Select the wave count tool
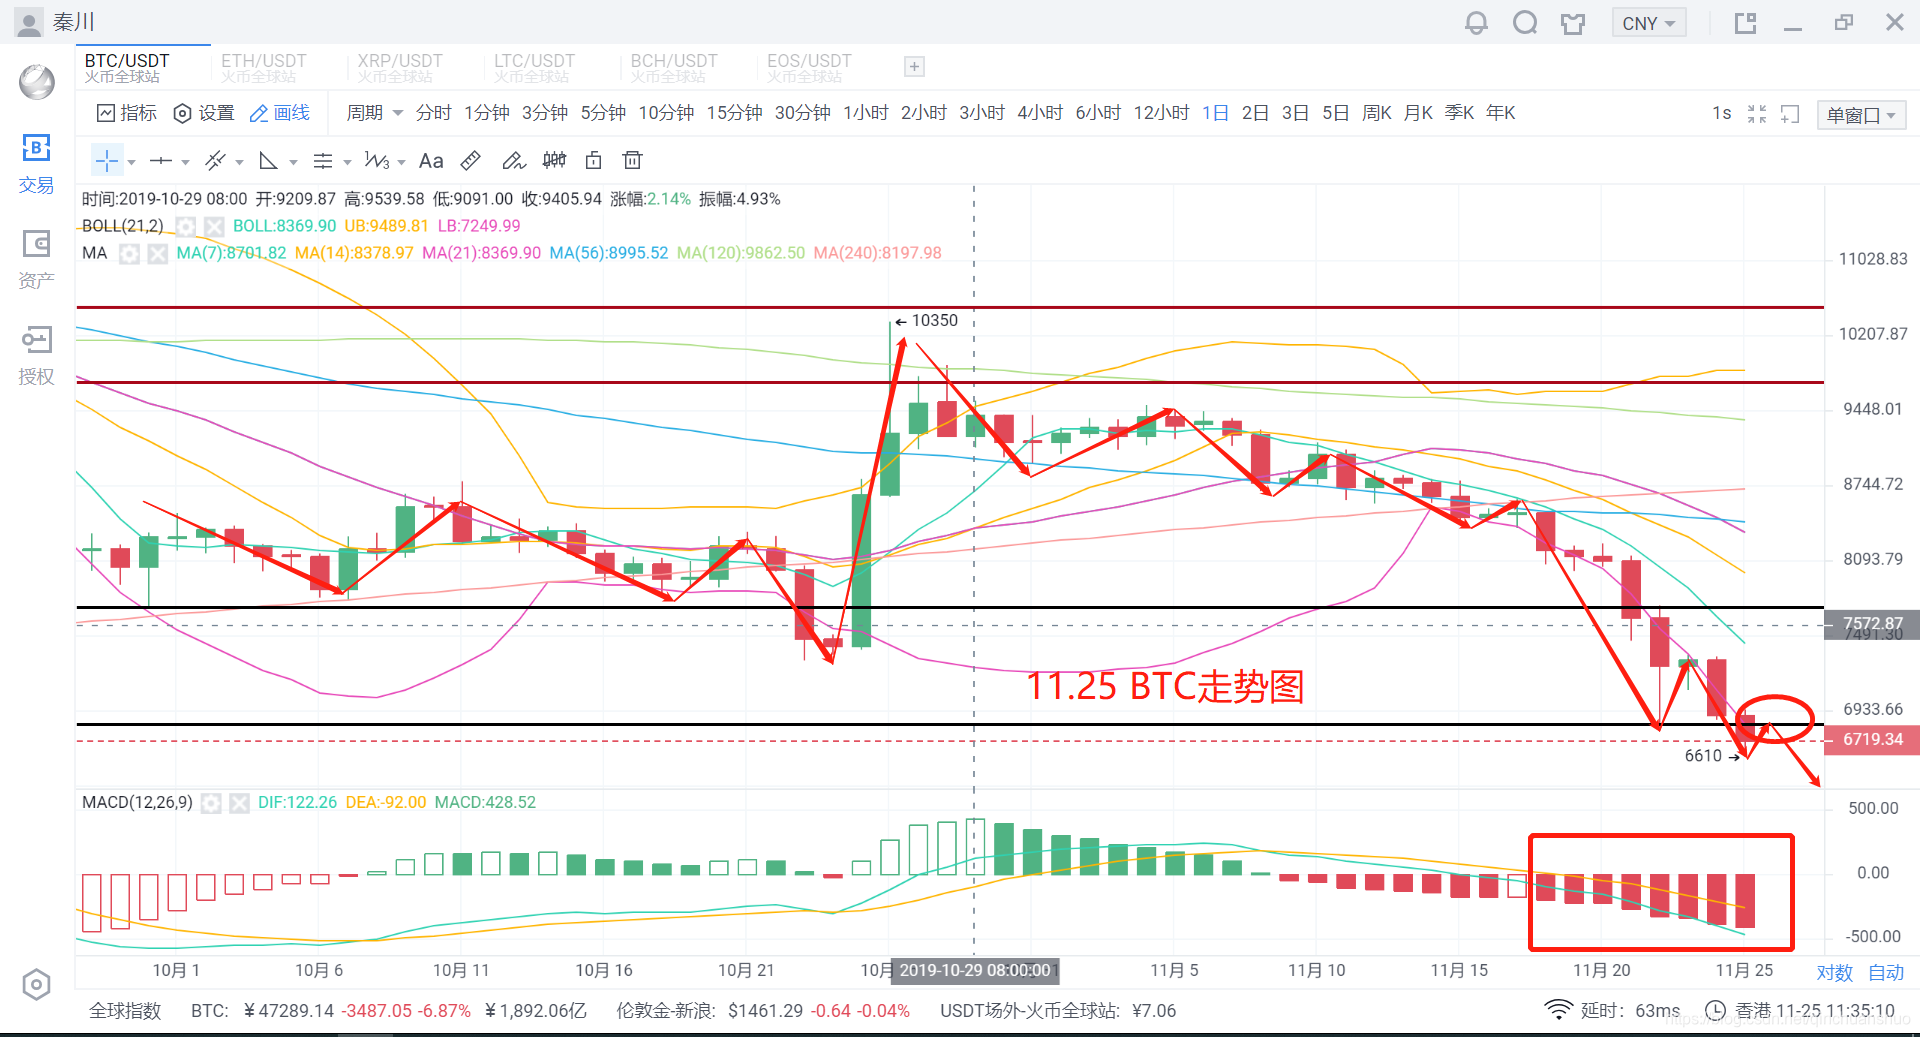The image size is (1920, 1037). point(377,160)
